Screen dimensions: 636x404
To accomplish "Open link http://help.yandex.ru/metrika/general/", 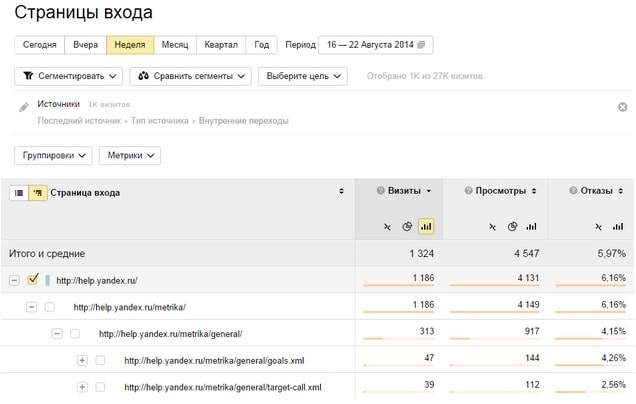I will [170, 334].
